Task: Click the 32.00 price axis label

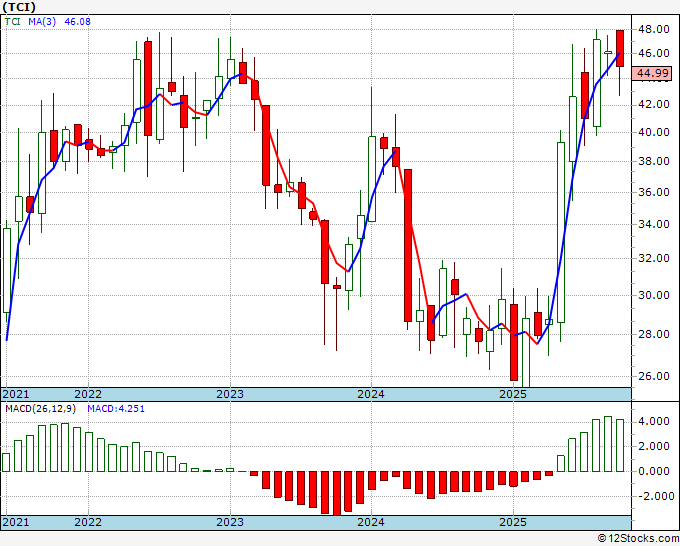Action: coord(653,258)
